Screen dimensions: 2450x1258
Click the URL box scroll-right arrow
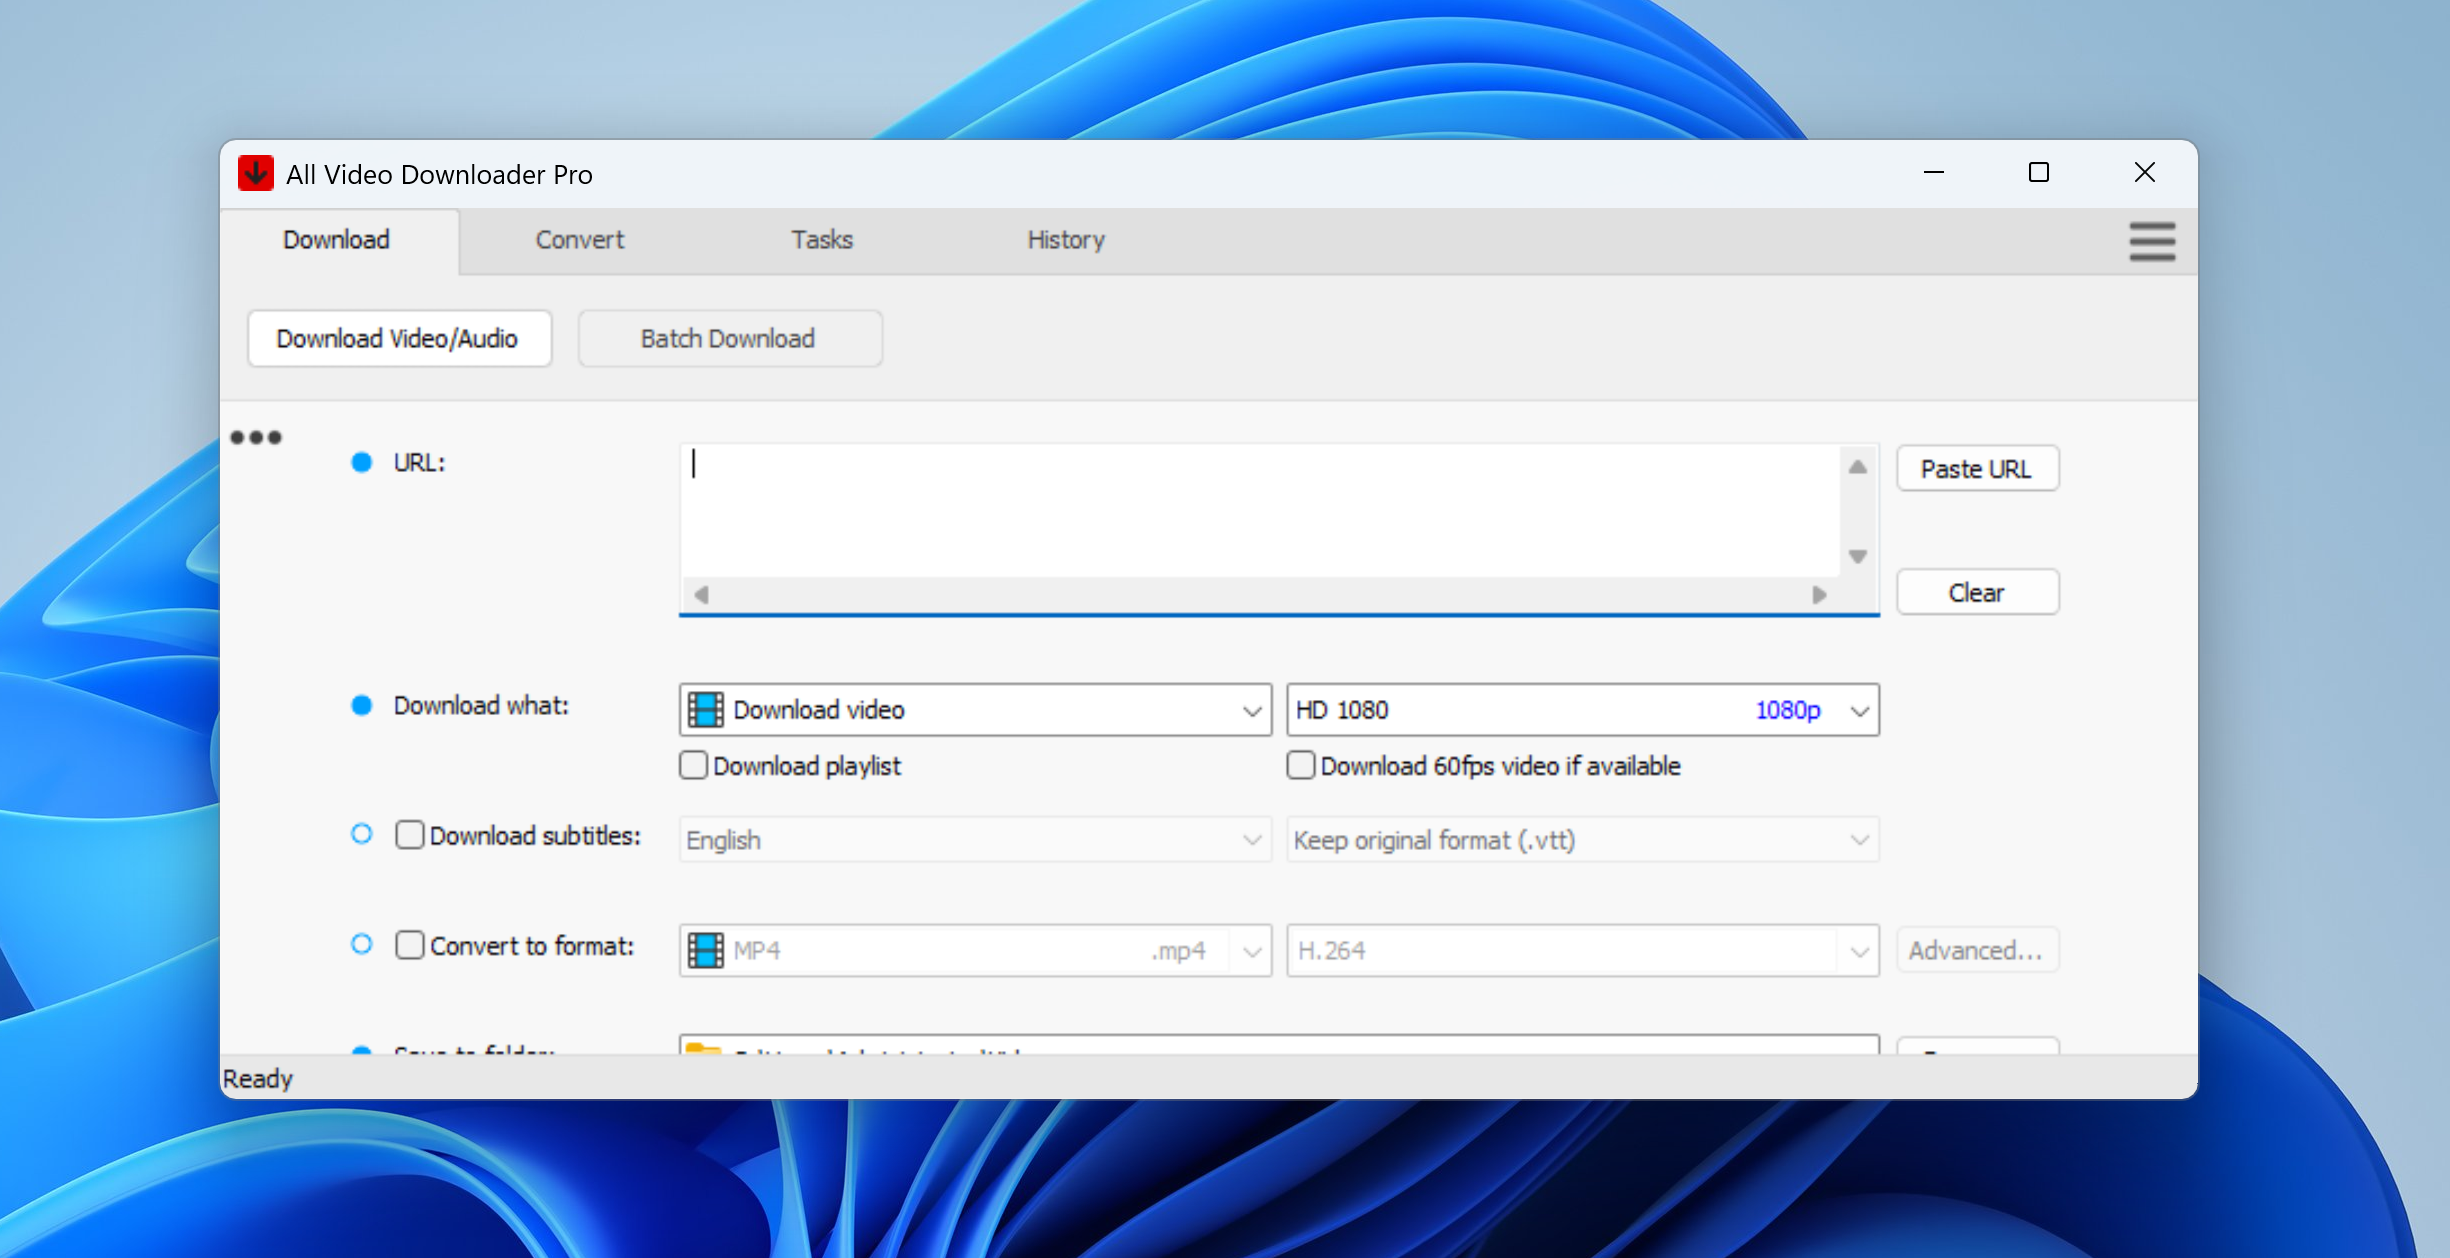[x=1819, y=595]
